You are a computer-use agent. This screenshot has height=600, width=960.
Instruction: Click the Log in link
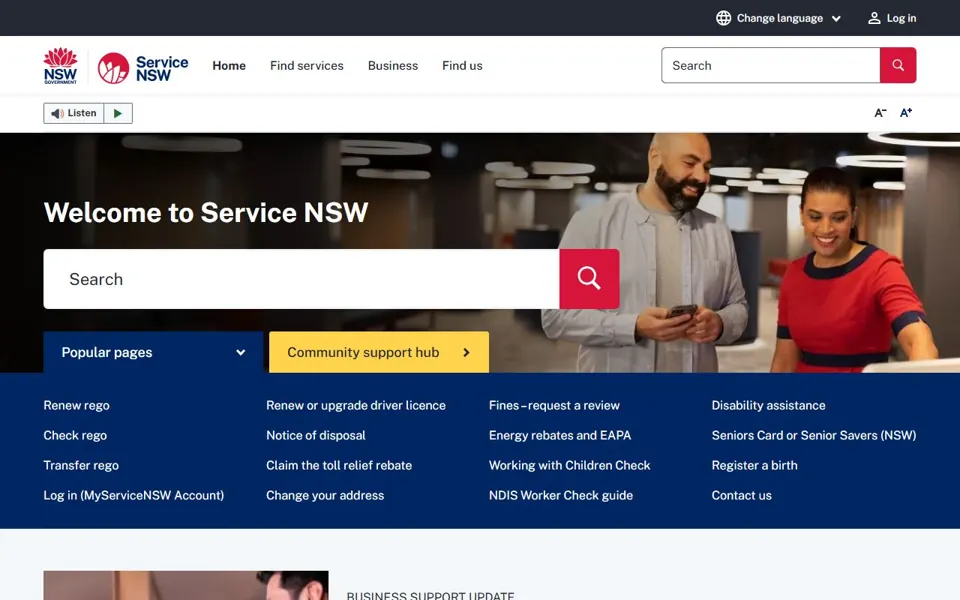point(892,18)
